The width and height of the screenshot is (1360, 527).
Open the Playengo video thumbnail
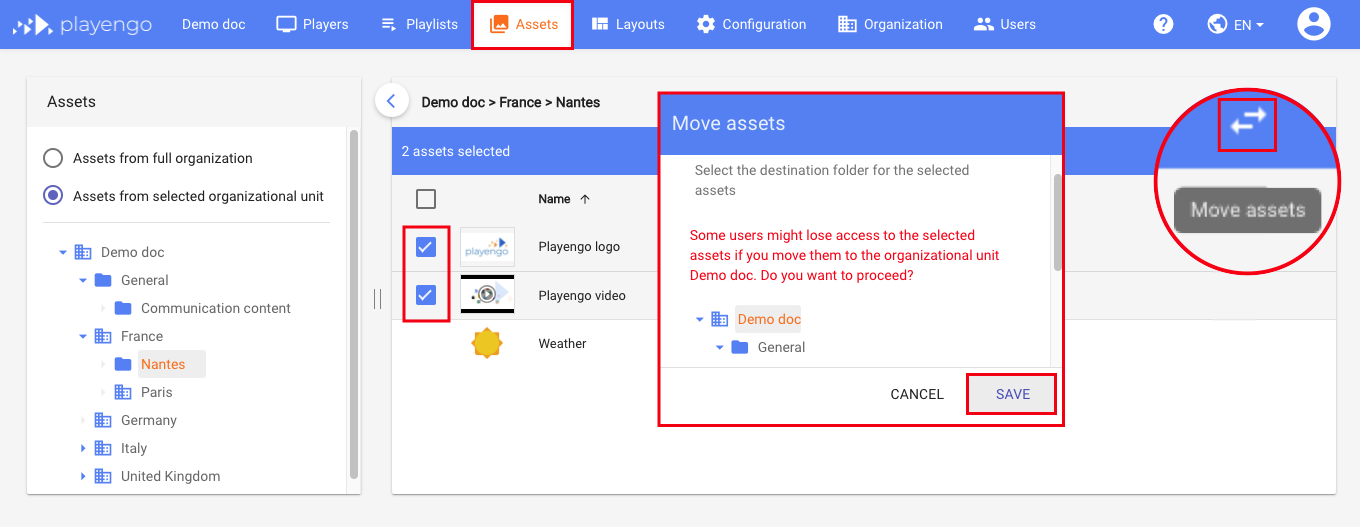coord(487,295)
